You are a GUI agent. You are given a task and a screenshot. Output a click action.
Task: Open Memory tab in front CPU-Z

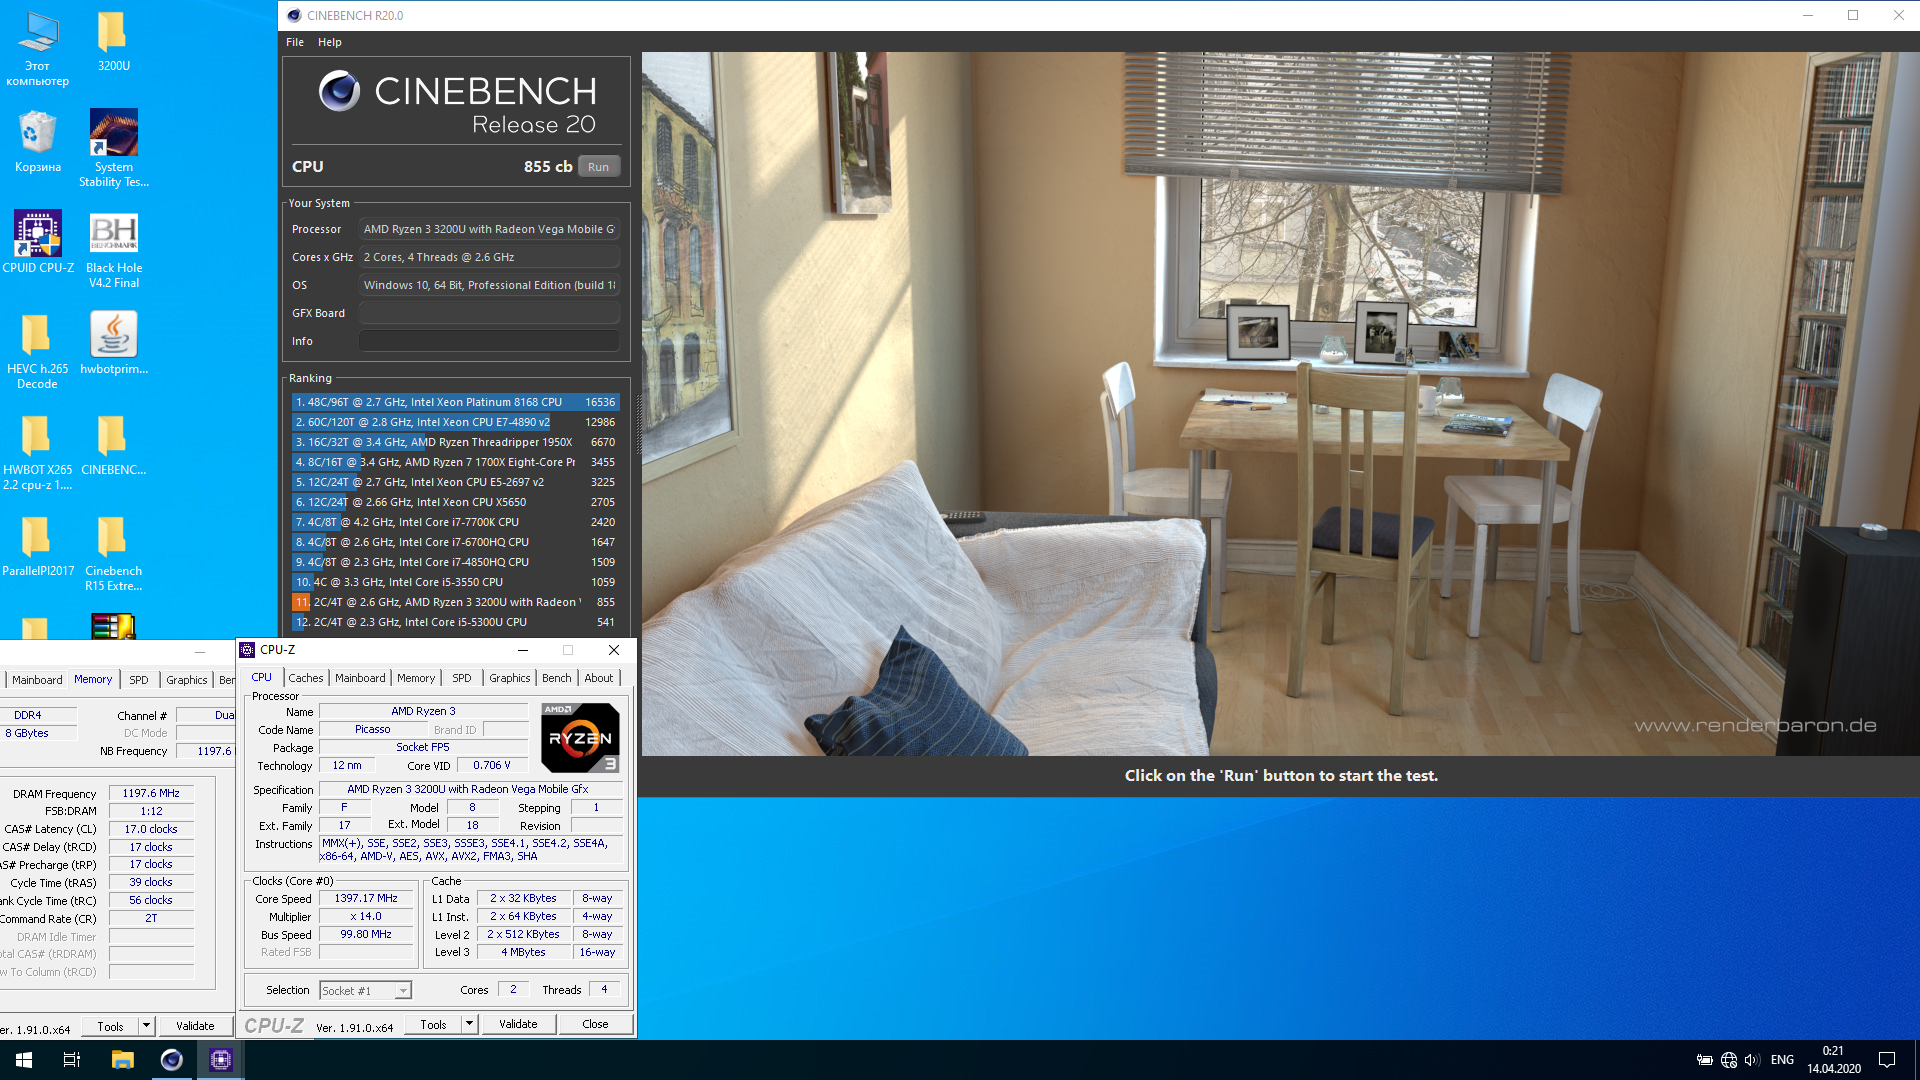point(416,678)
